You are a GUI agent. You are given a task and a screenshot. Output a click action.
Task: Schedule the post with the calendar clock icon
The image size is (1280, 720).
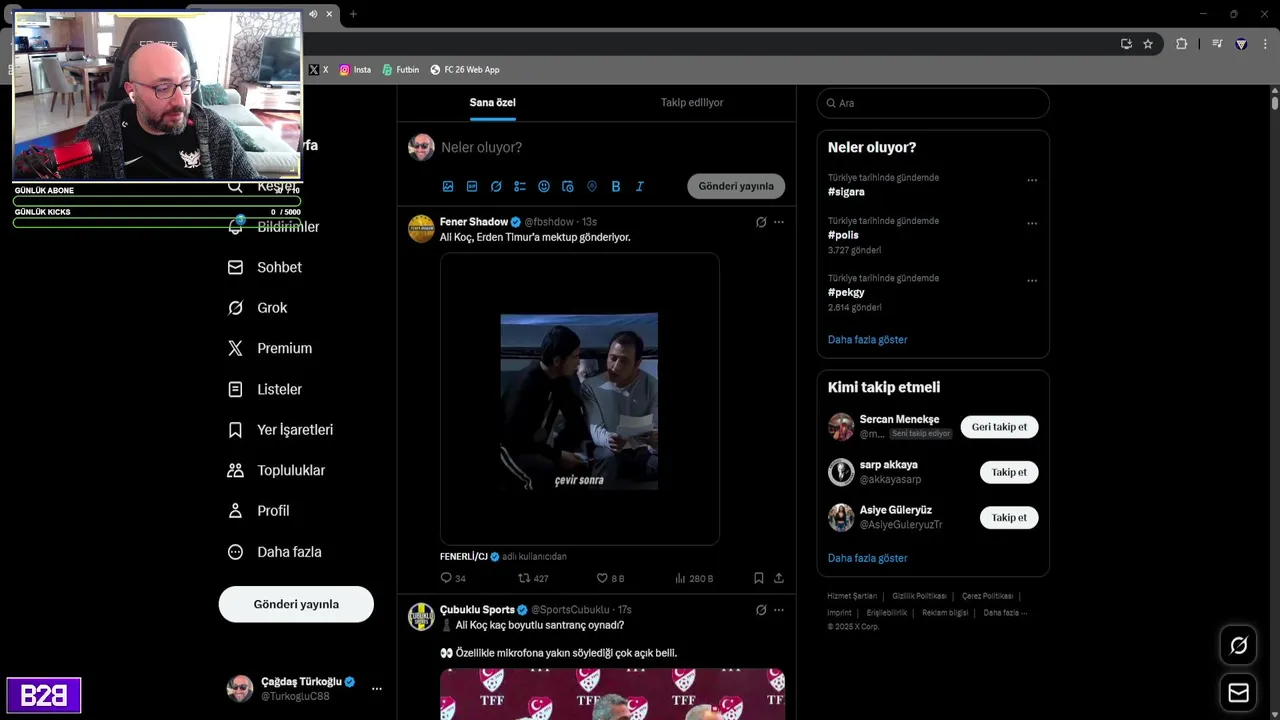pyautogui.click(x=568, y=186)
